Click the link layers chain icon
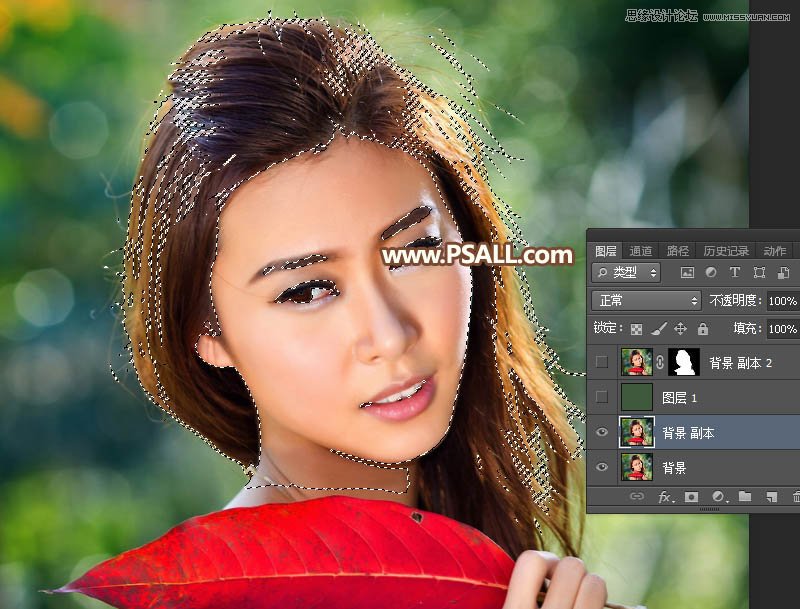Image resolution: width=800 pixels, height=609 pixels. [x=637, y=496]
